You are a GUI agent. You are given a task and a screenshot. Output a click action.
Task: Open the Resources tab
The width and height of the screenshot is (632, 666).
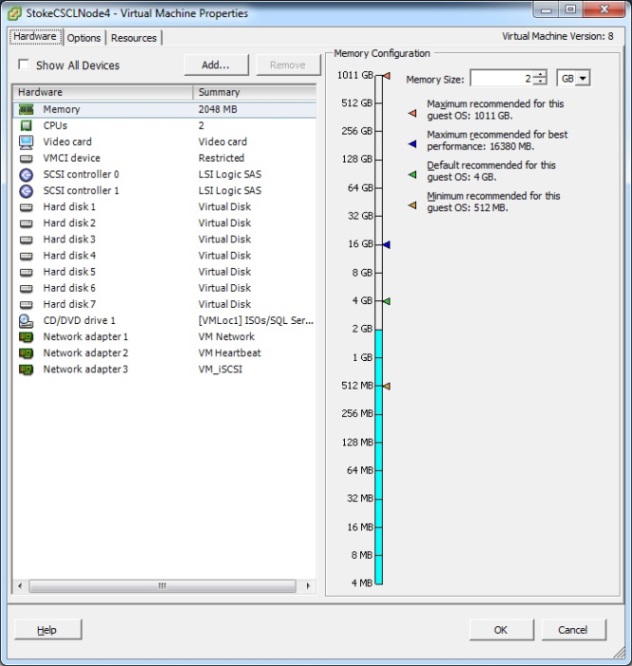point(134,38)
